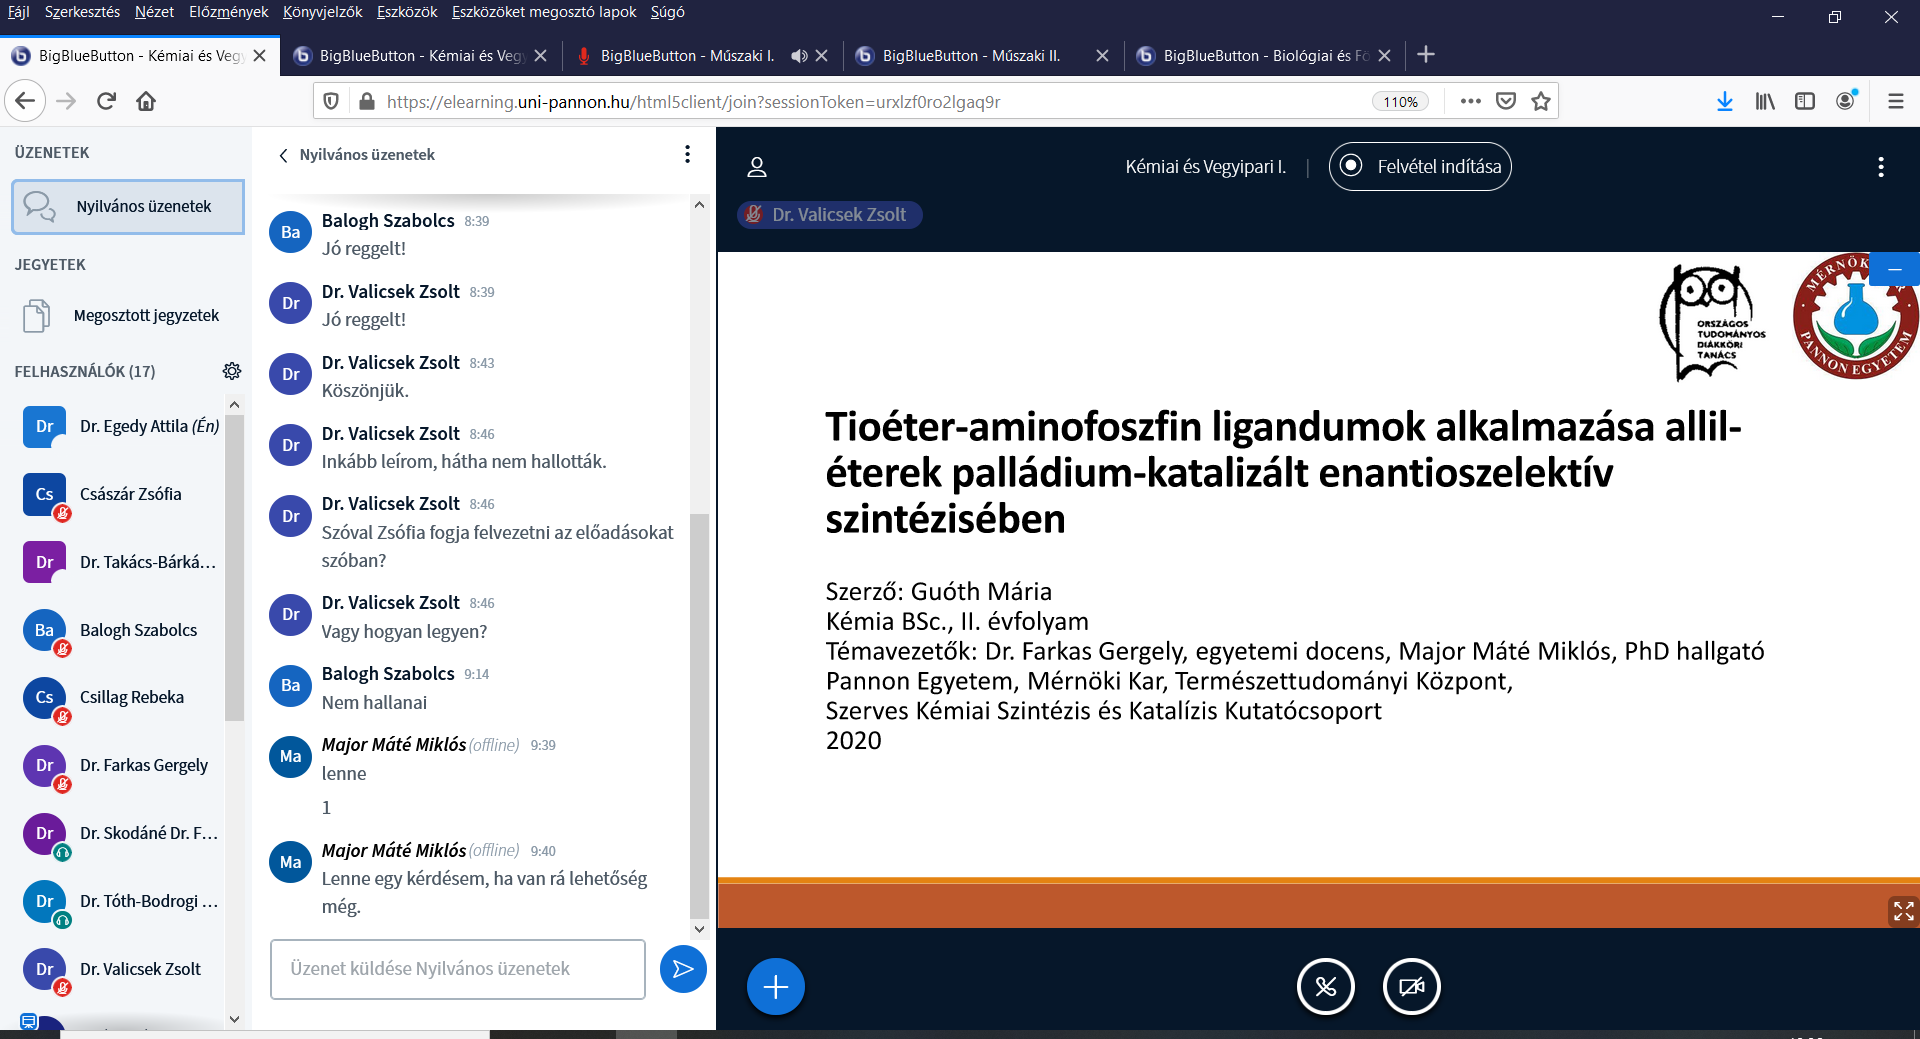Open the blue plus actions button
The width and height of the screenshot is (1920, 1039).
775,987
